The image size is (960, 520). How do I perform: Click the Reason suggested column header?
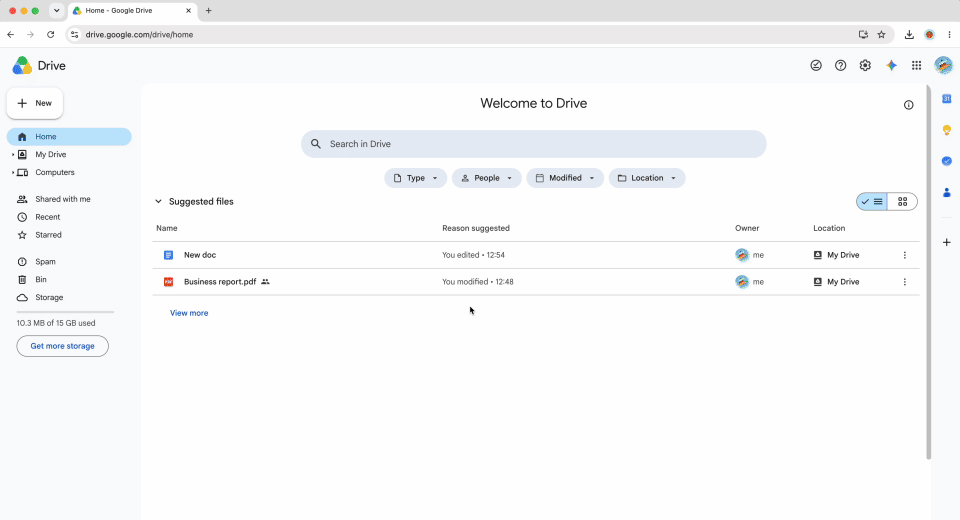[476, 228]
